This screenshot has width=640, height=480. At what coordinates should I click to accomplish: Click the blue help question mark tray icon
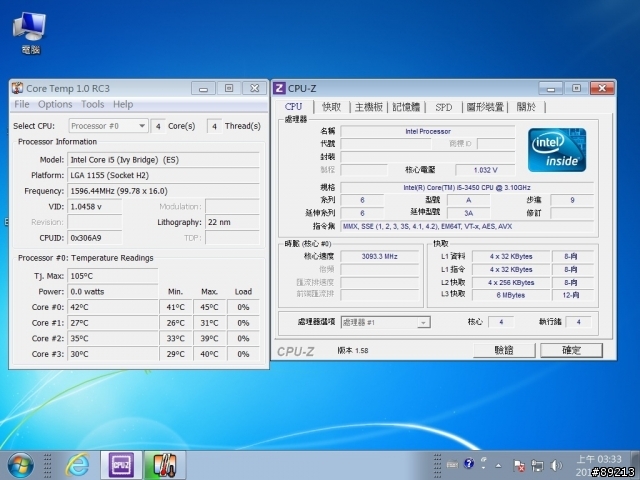click(x=469, y=463)
